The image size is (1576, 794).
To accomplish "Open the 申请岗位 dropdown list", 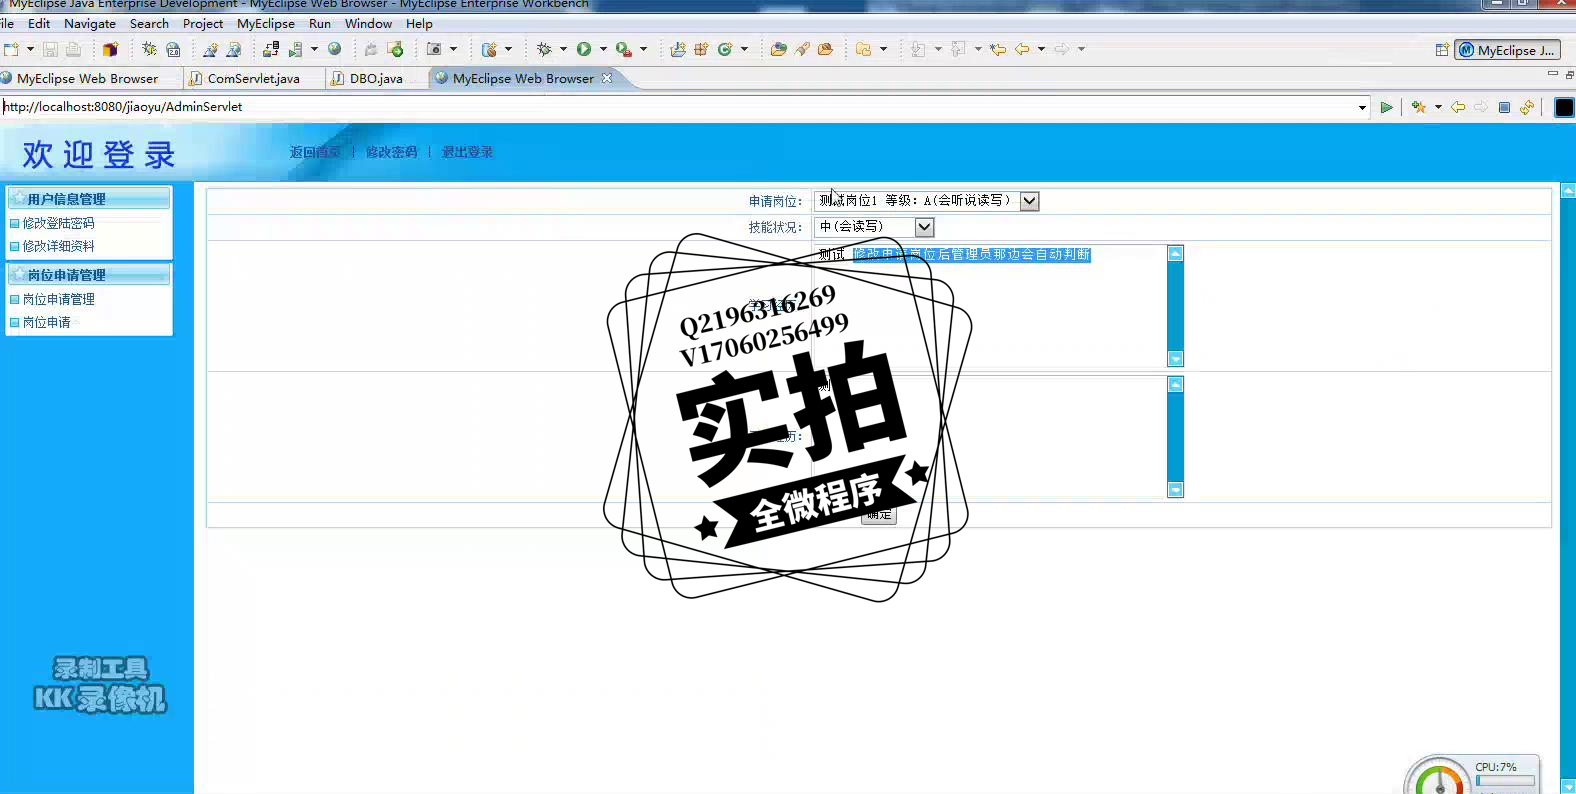I will click(1029, 201).
